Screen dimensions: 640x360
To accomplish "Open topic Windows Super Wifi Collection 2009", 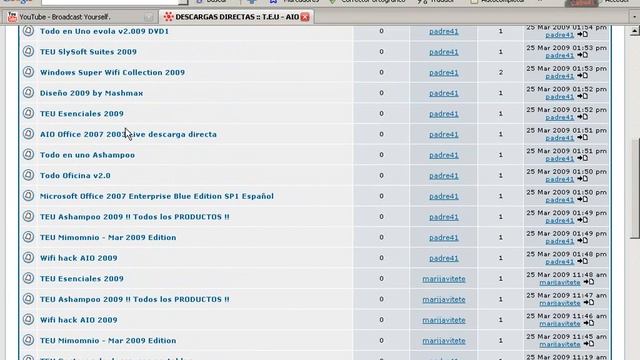I will [112, 72].
